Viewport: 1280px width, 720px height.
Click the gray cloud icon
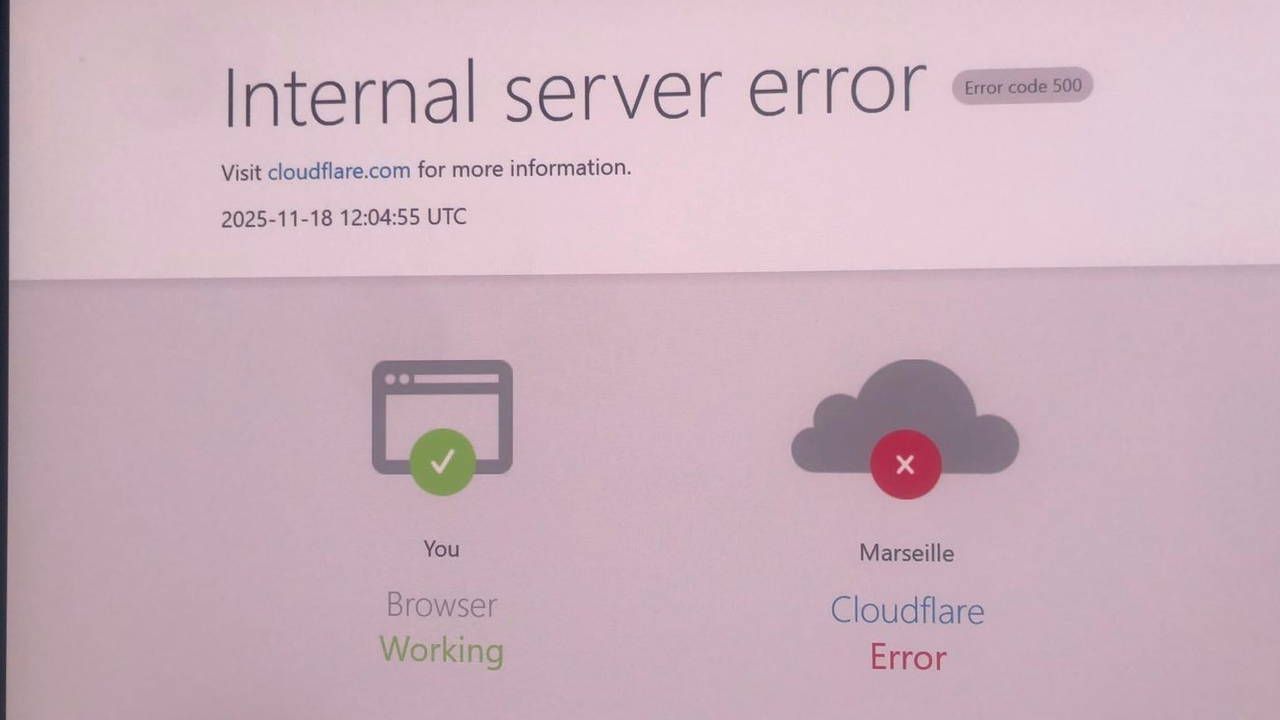coord(905,417)
